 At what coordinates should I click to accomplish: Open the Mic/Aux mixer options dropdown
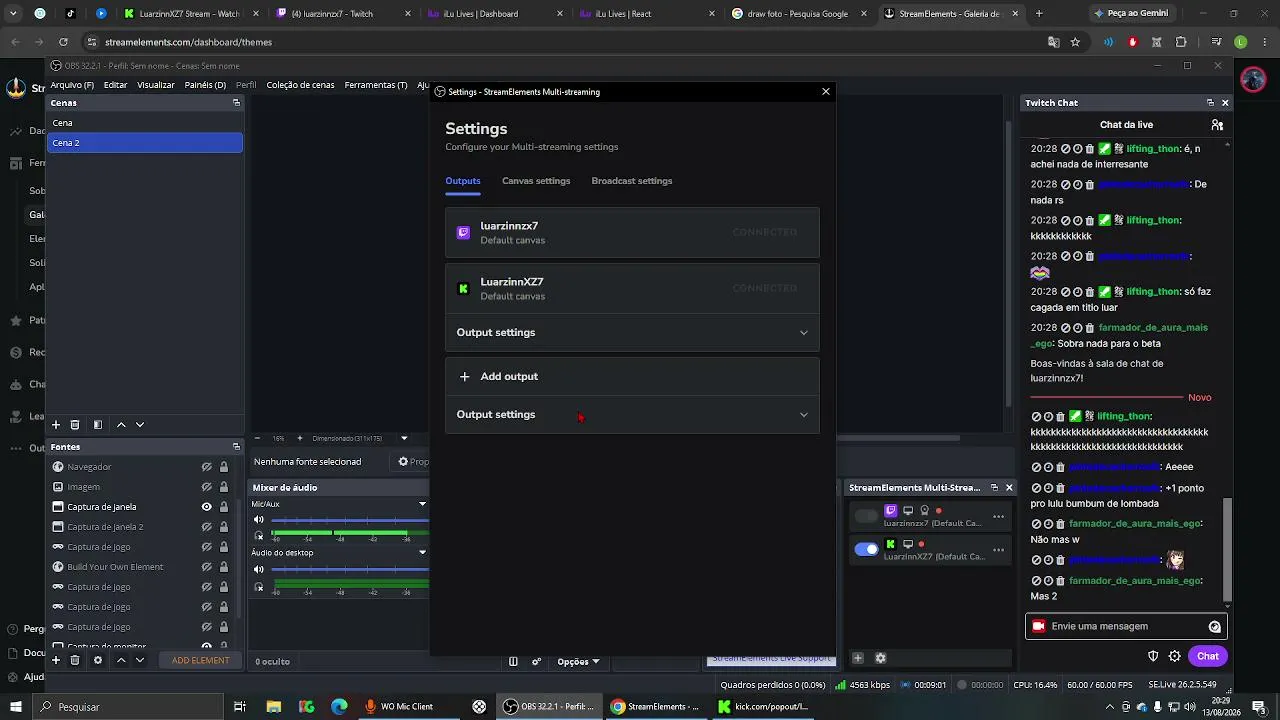coord(422,504)
